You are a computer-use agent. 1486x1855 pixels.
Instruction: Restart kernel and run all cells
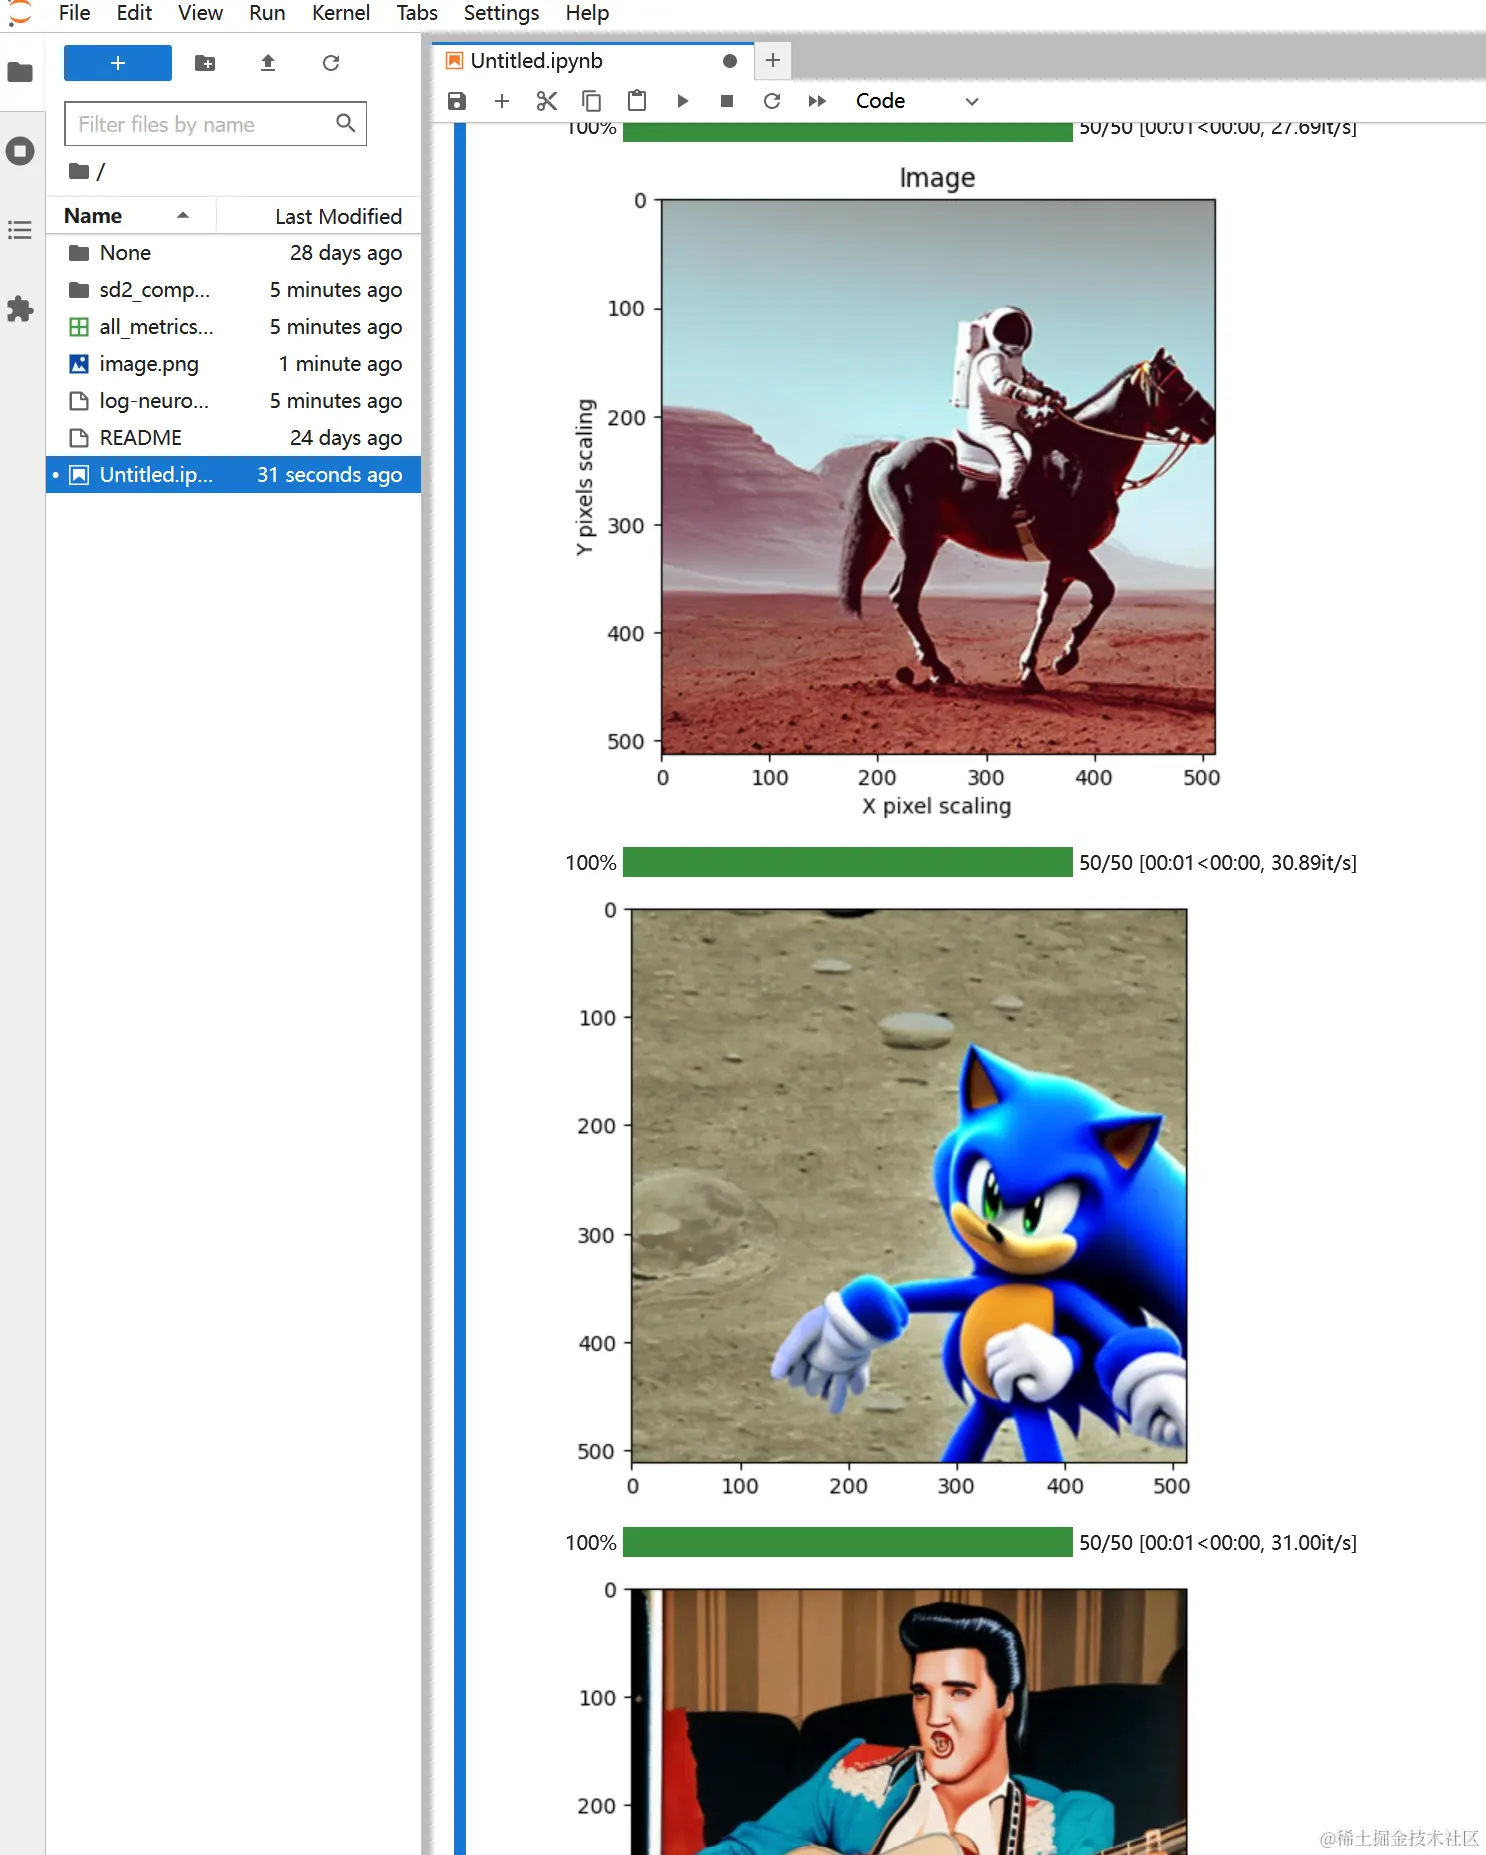(817, 101)
